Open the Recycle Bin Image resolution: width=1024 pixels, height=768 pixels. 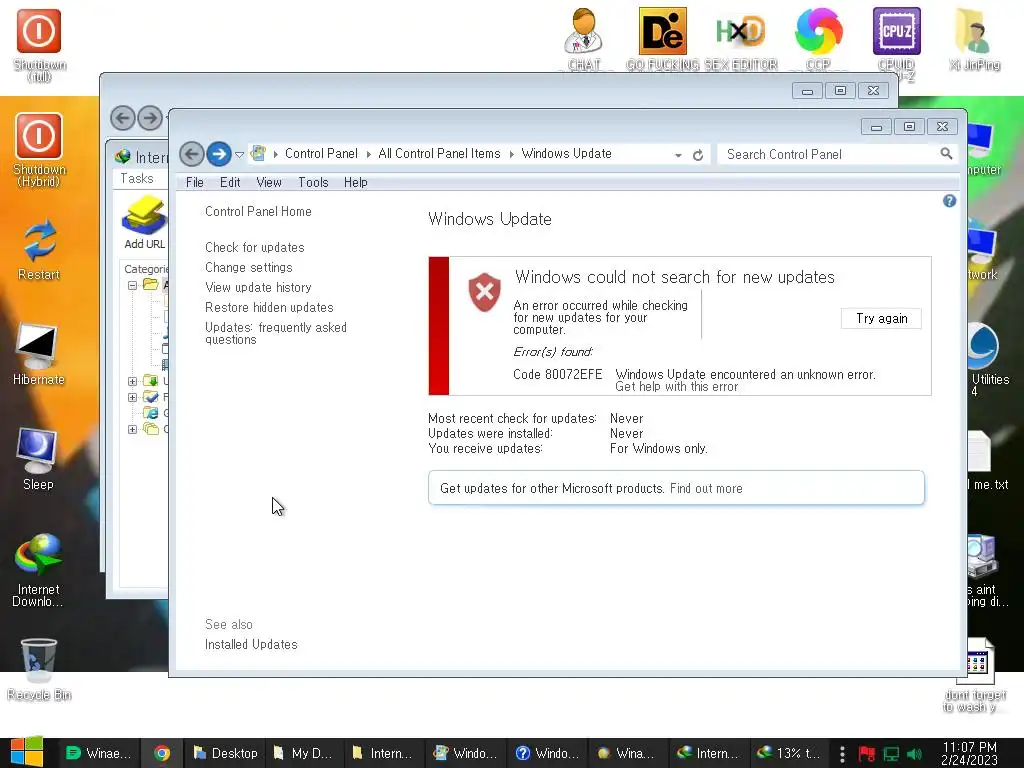coord(39,669)
